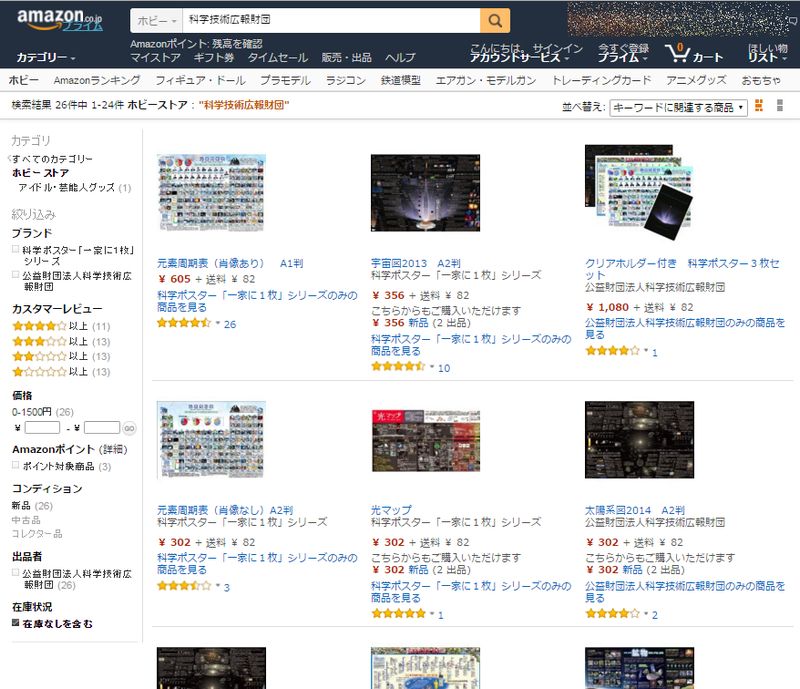
Task: Open the ホビー search category dropdown
Action: tap(157, 20)
